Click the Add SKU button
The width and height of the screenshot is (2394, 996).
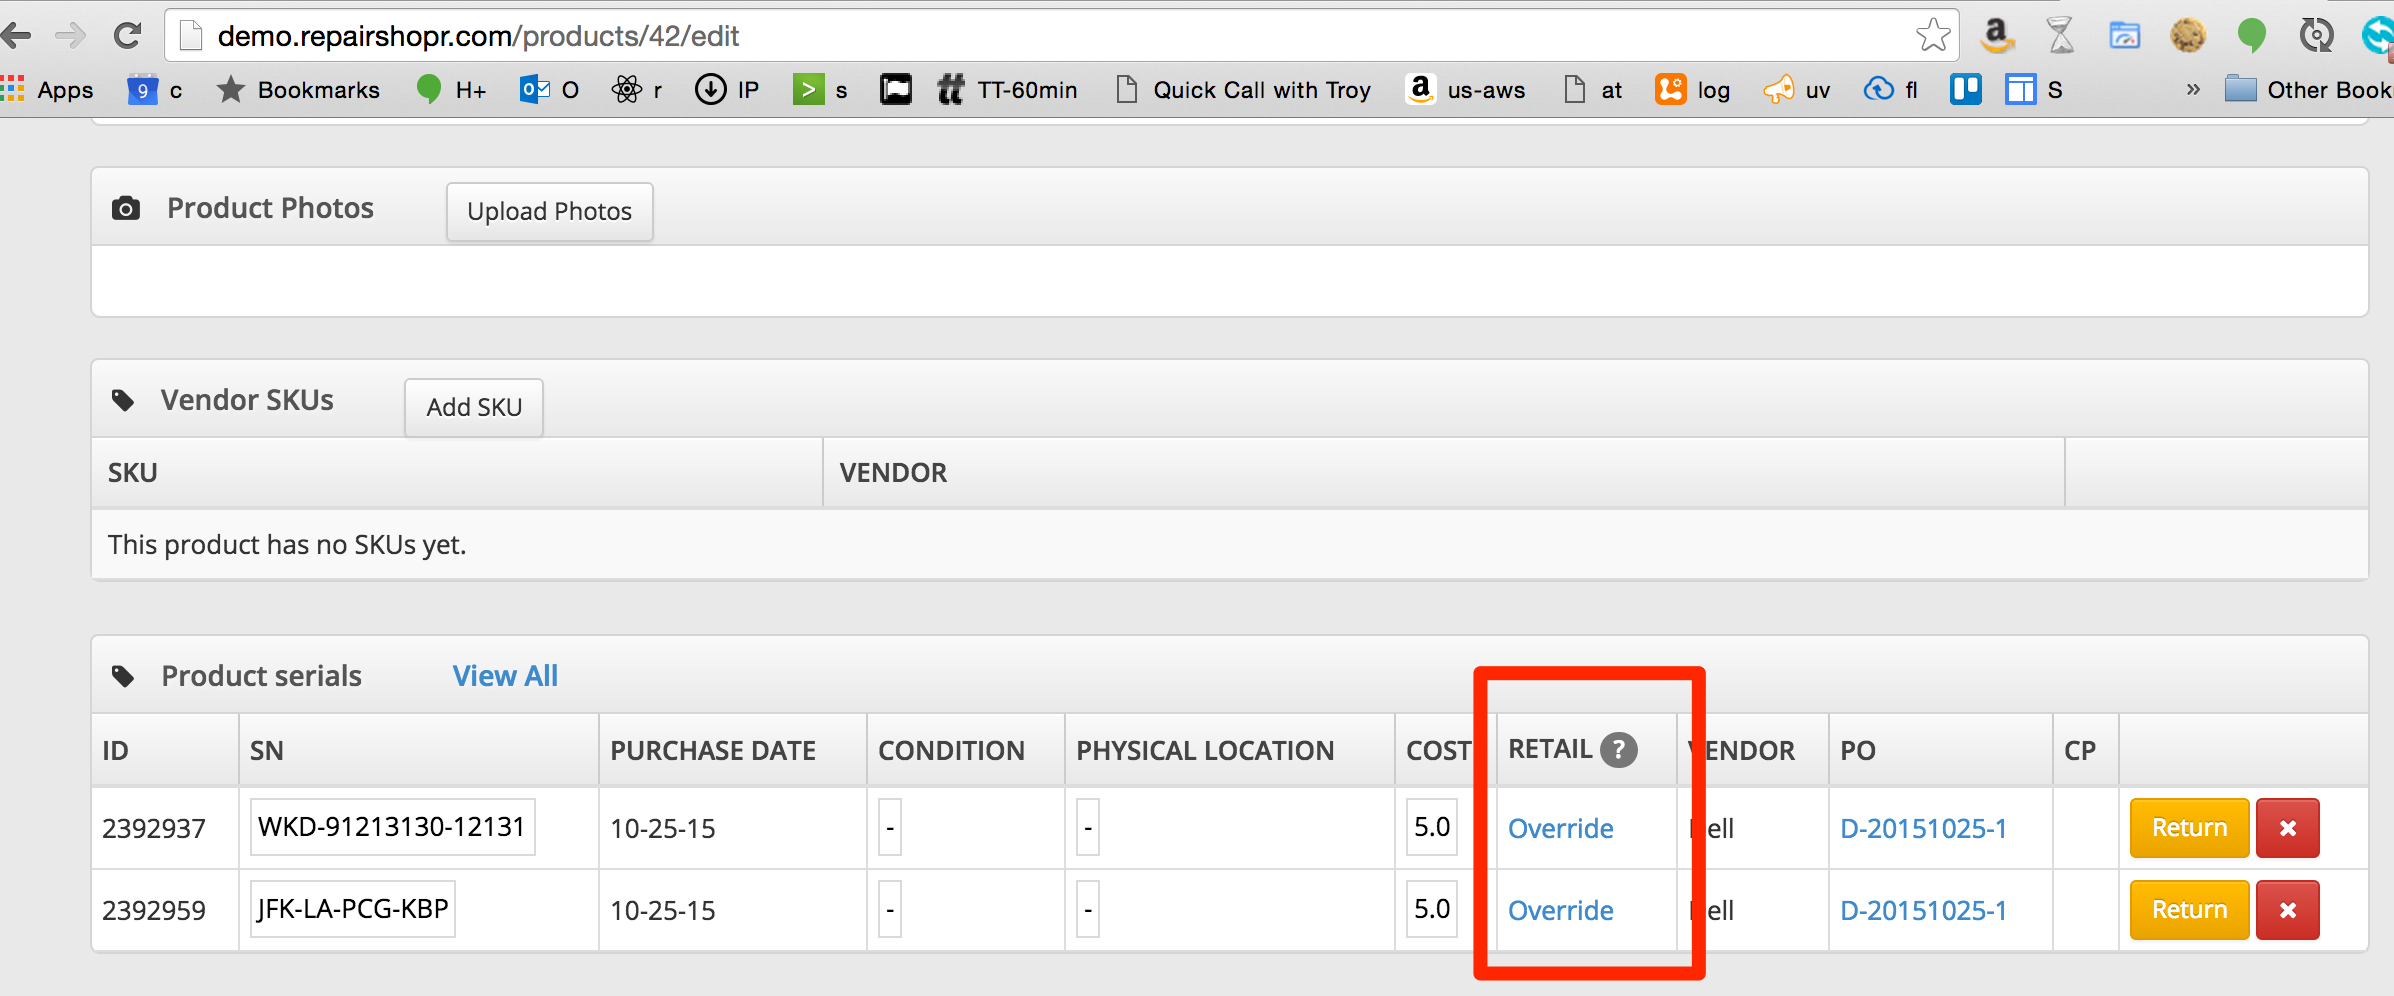[x=474, y=408]
